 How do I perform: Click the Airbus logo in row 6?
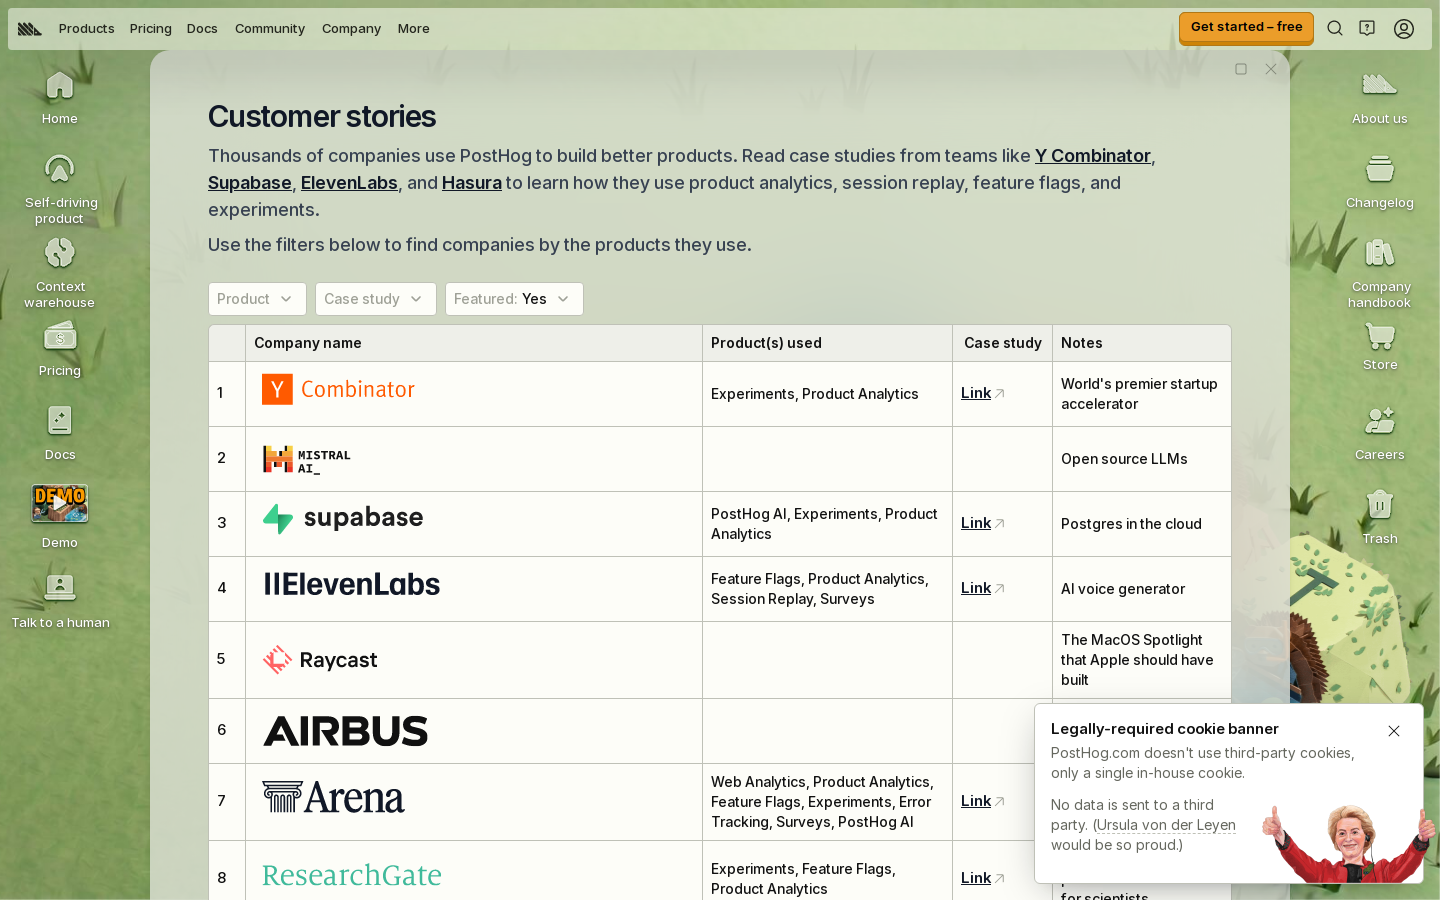345,731
